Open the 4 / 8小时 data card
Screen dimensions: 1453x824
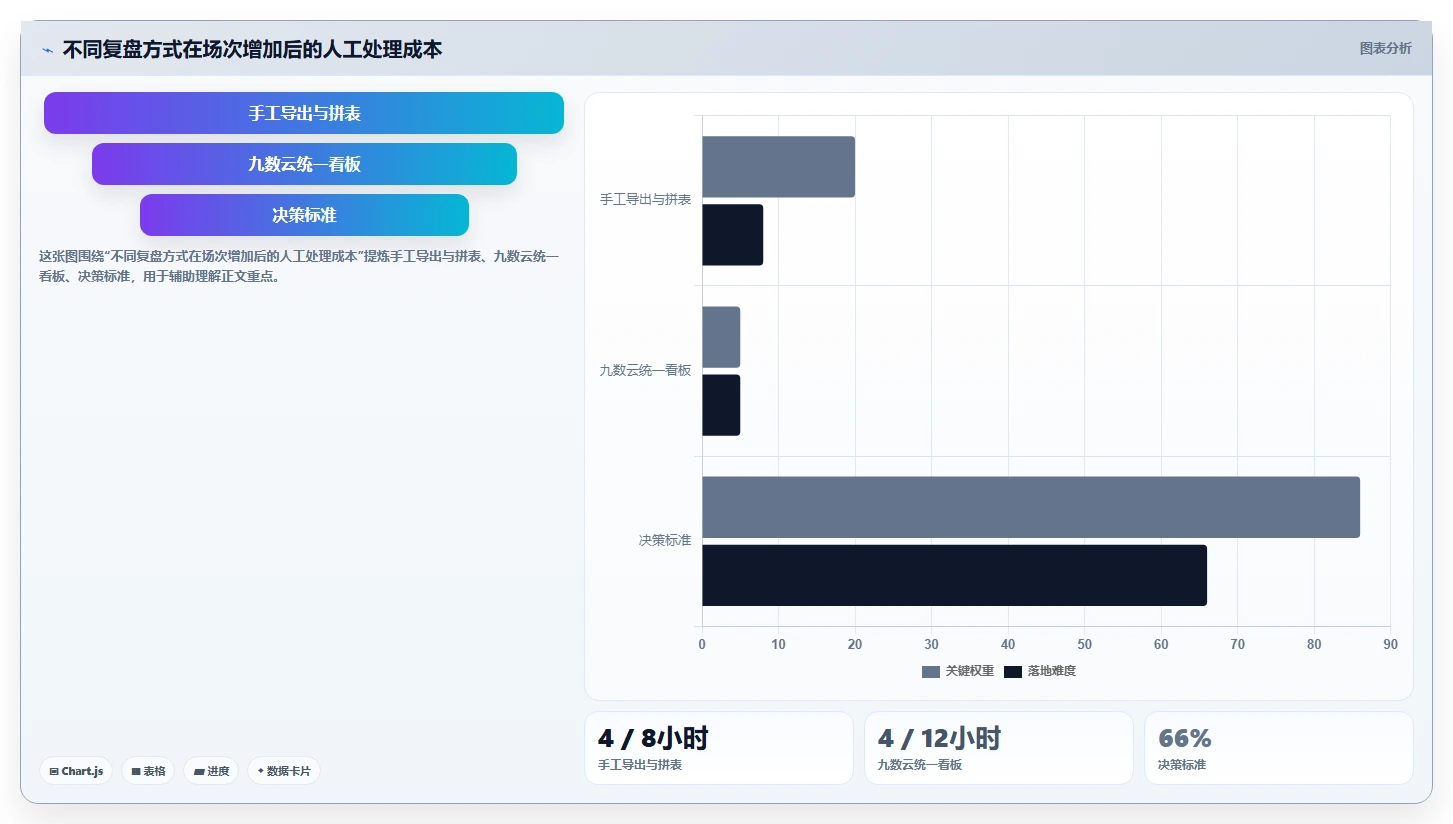click(x=719, y=748)
